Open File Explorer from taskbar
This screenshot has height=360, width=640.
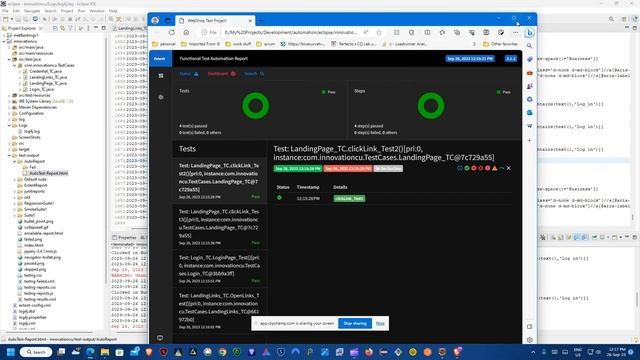pos(105,352)
